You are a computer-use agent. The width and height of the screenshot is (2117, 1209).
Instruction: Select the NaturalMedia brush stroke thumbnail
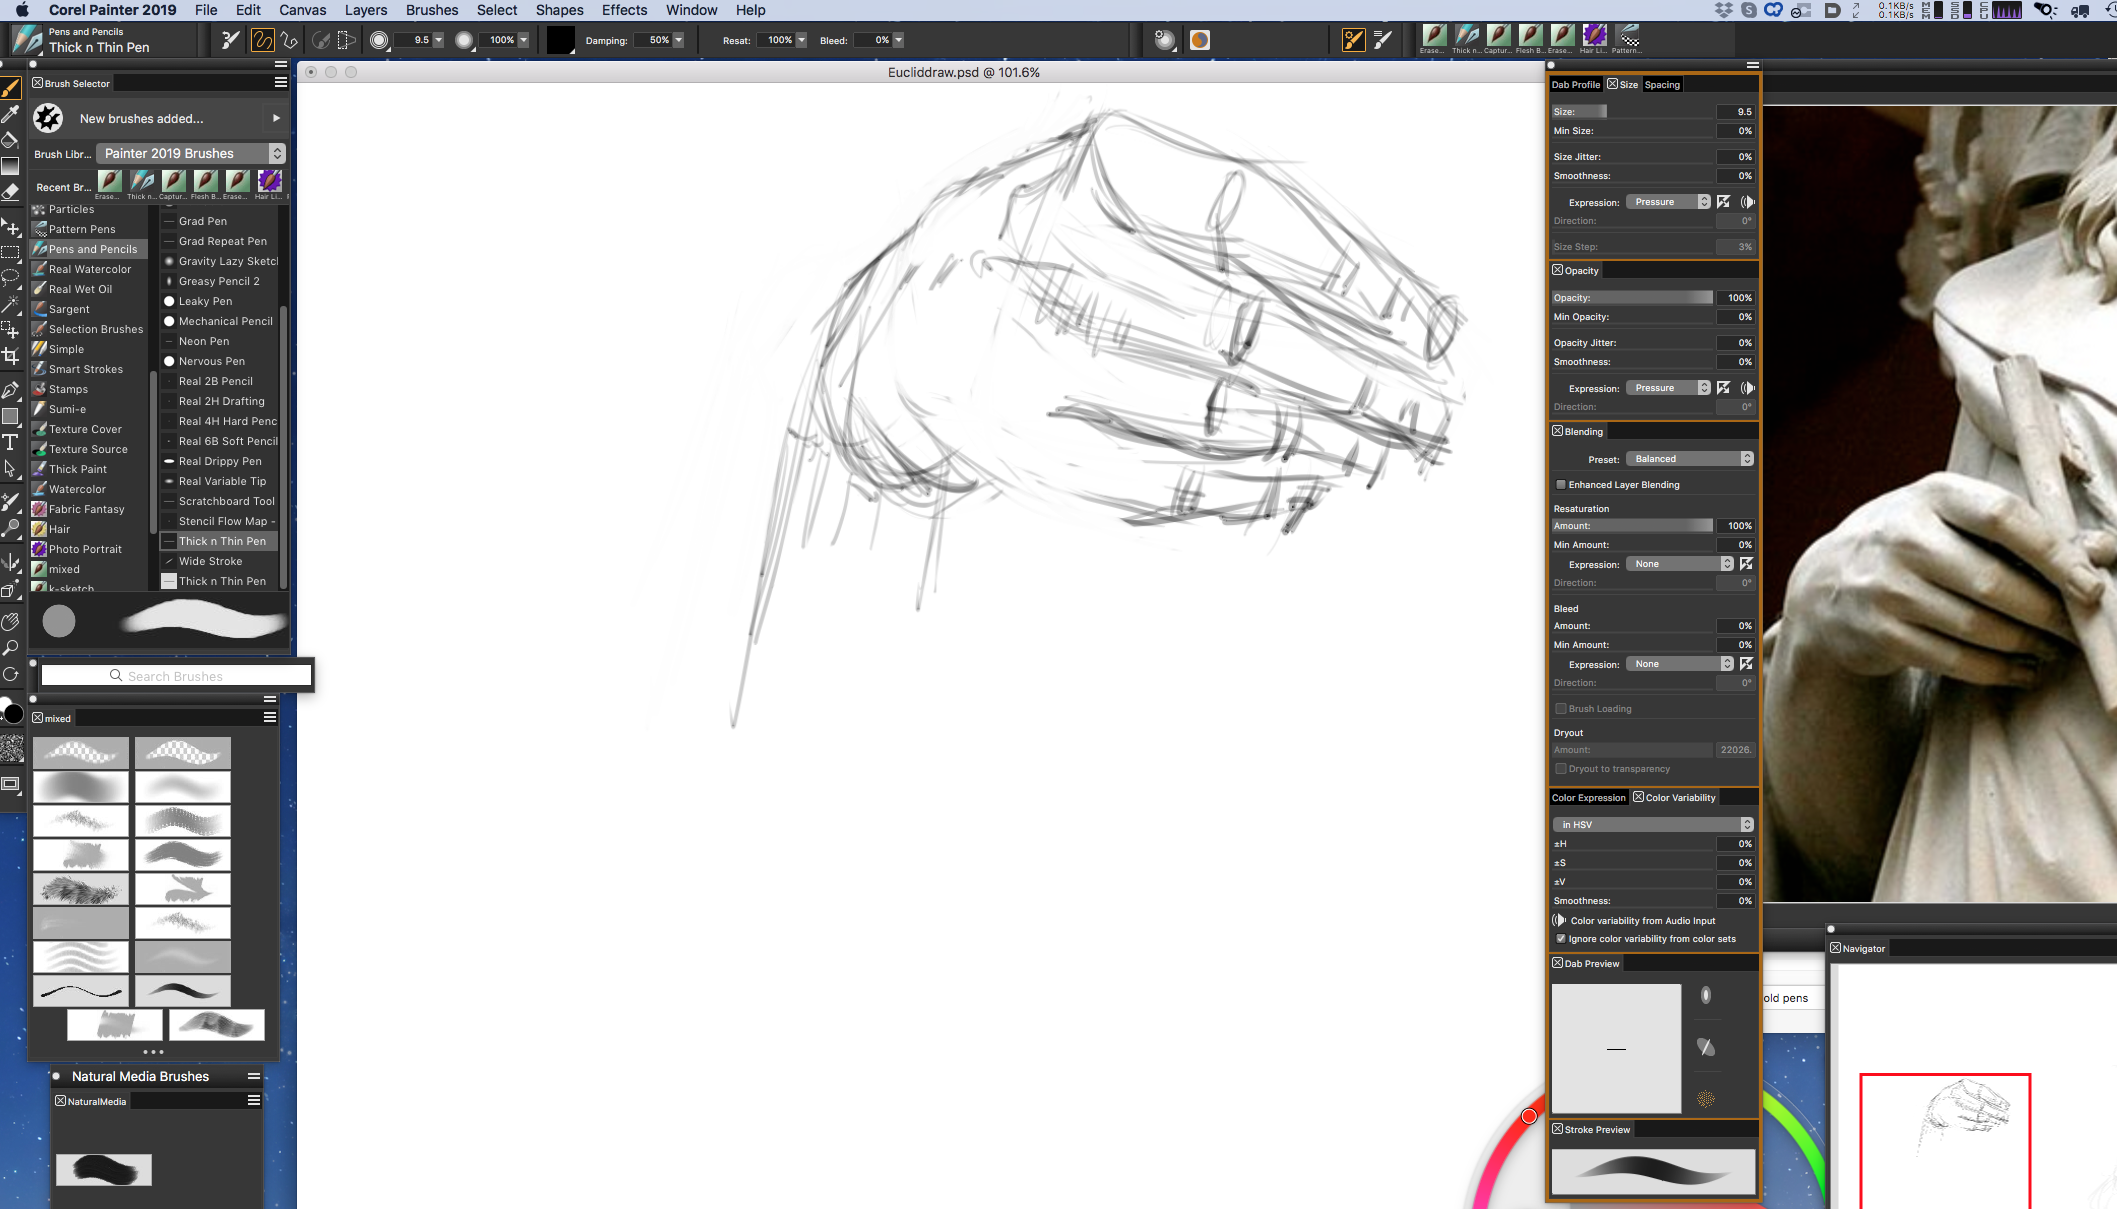(x=104, y=1170)
